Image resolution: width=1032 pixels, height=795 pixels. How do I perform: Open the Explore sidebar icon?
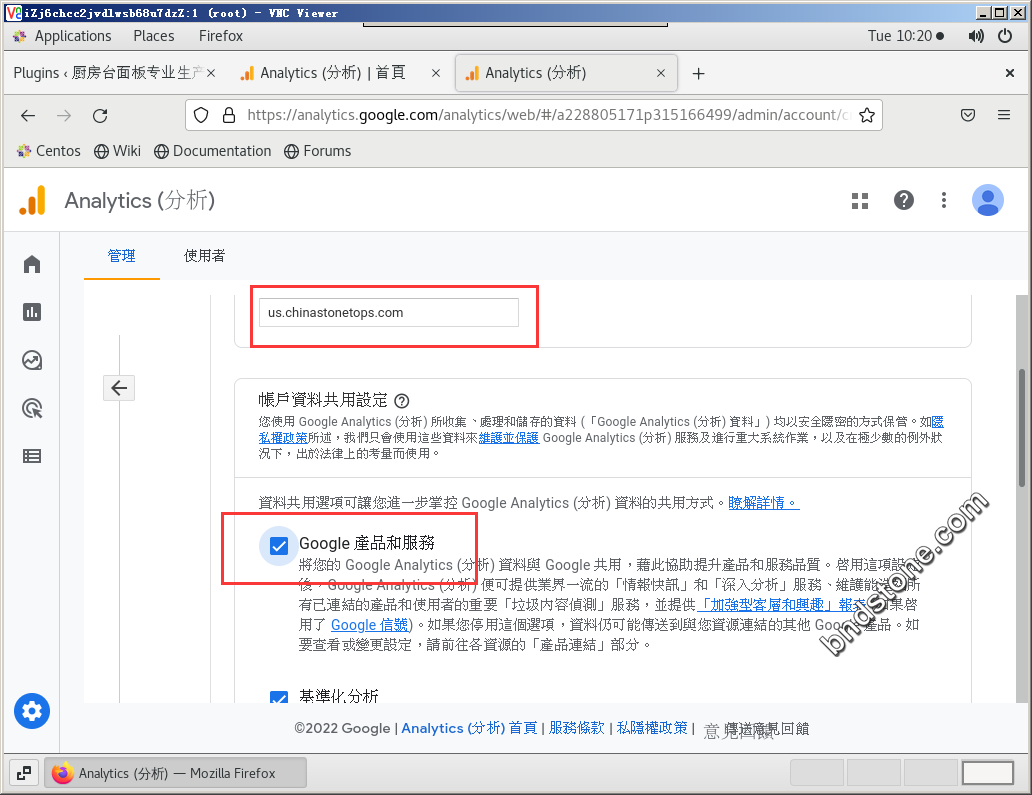[32, 360]
